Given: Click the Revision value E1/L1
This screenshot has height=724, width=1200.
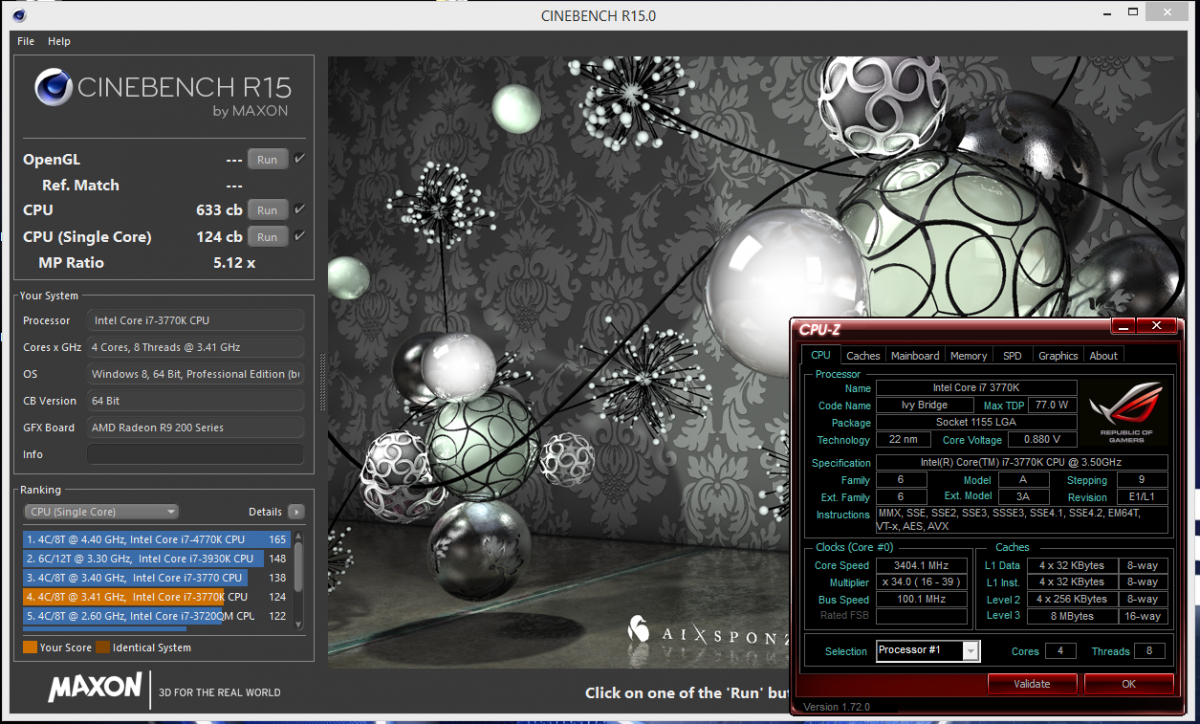Looking at the screenshot, I should click(1142, 497).
